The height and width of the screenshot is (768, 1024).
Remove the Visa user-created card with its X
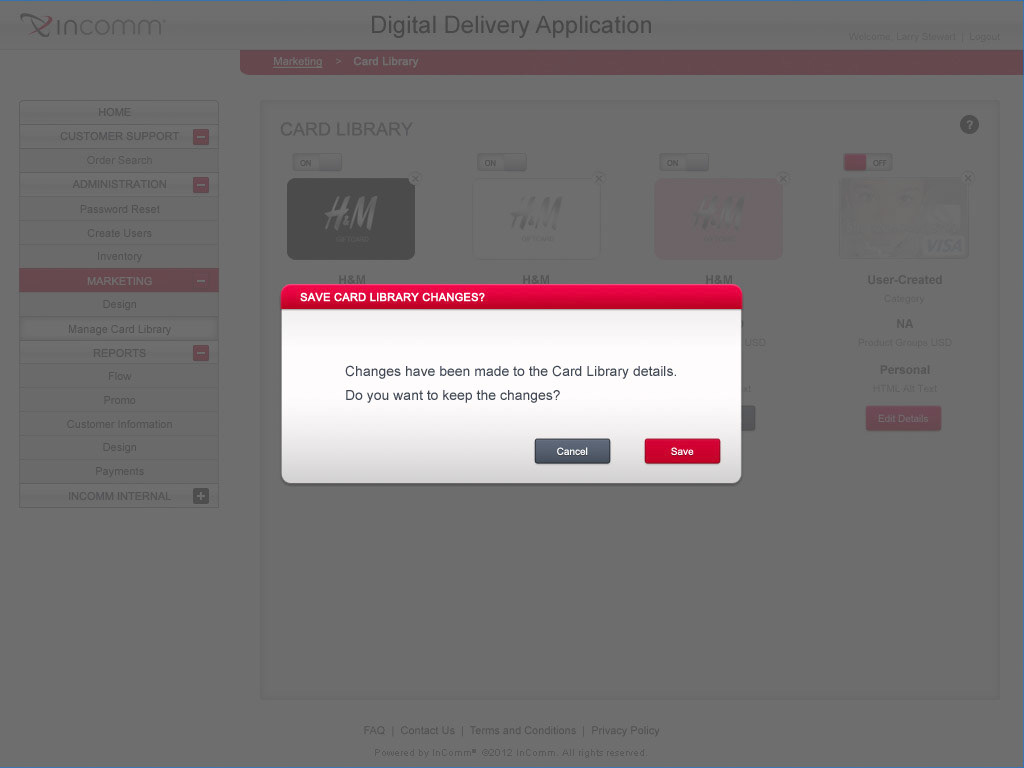pyautogui.click(x=968, y=178)
